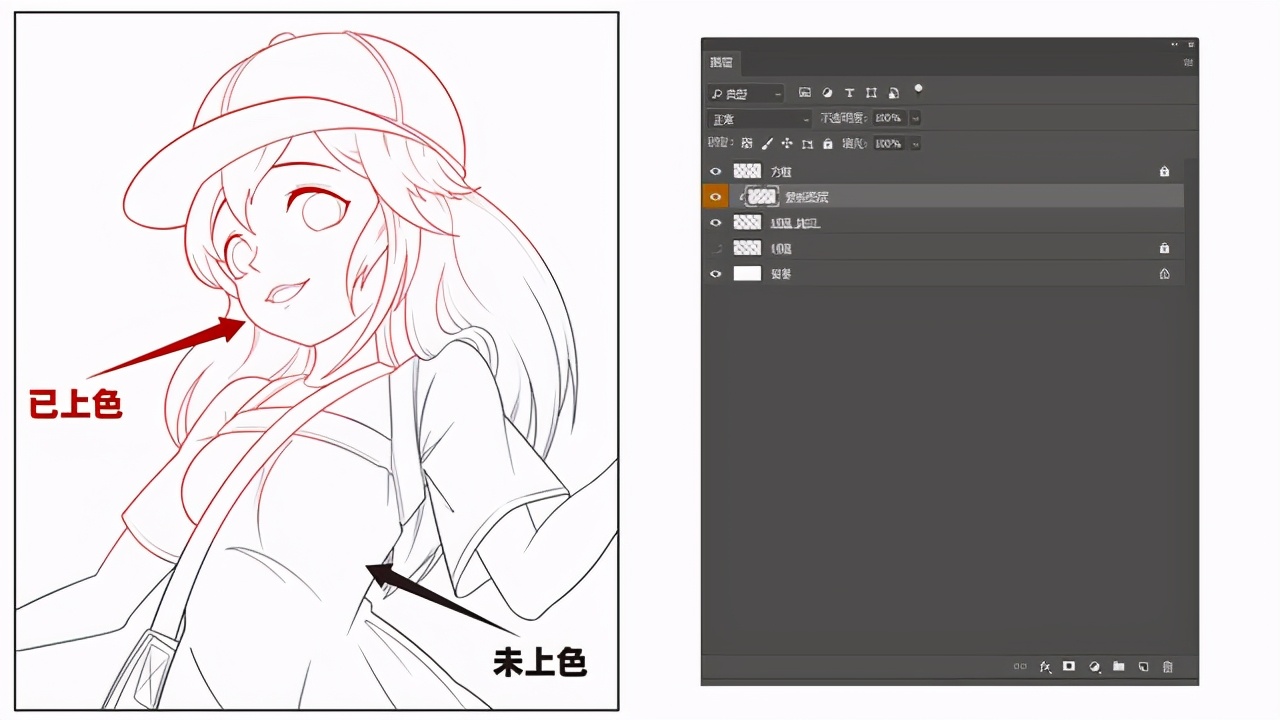Click the link layers icon
The image size is (1280, 720).
point(1020,666)
